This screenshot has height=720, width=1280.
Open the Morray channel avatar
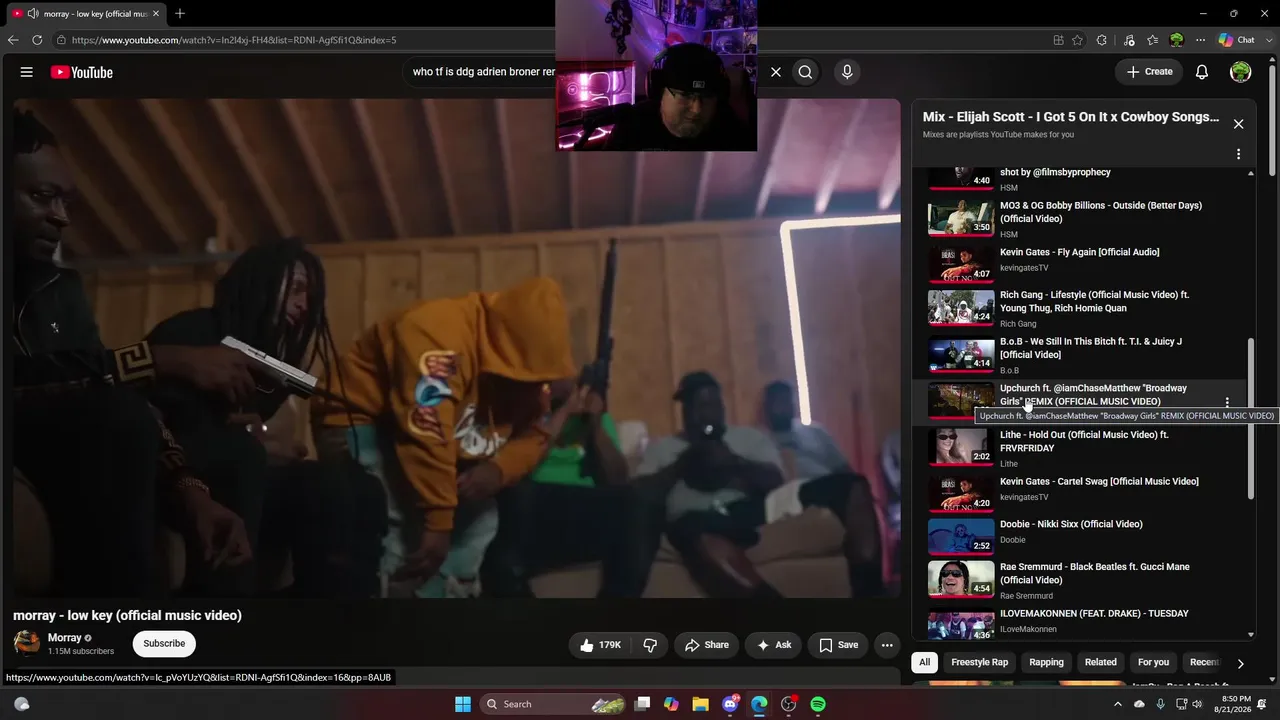27,643
